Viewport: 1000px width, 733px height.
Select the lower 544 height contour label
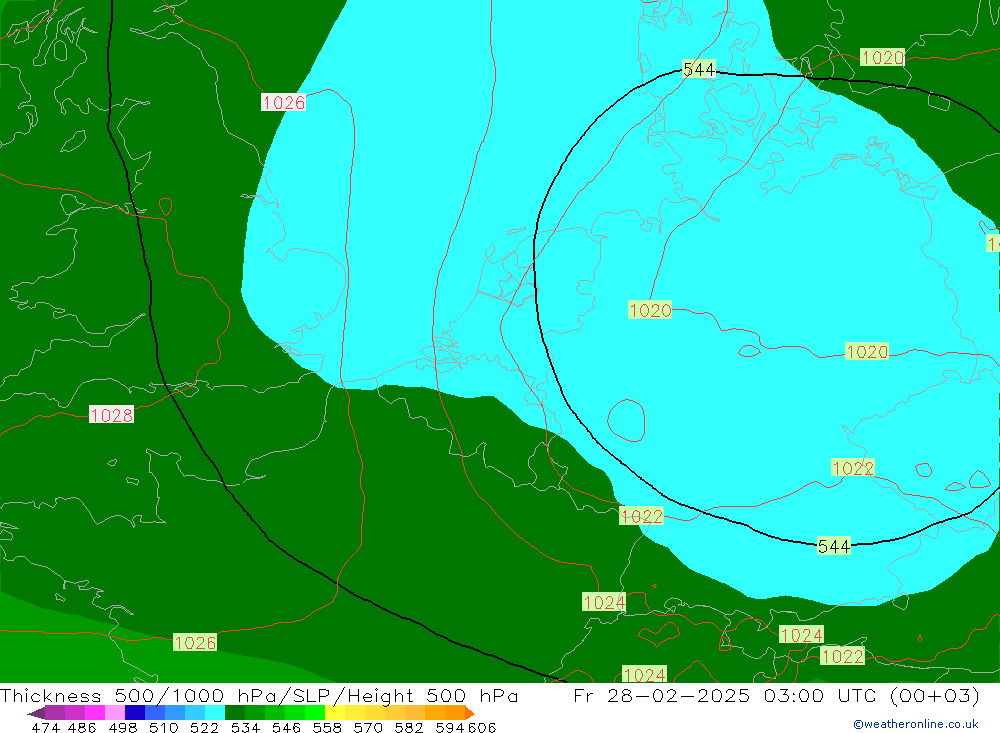[834, 546]
